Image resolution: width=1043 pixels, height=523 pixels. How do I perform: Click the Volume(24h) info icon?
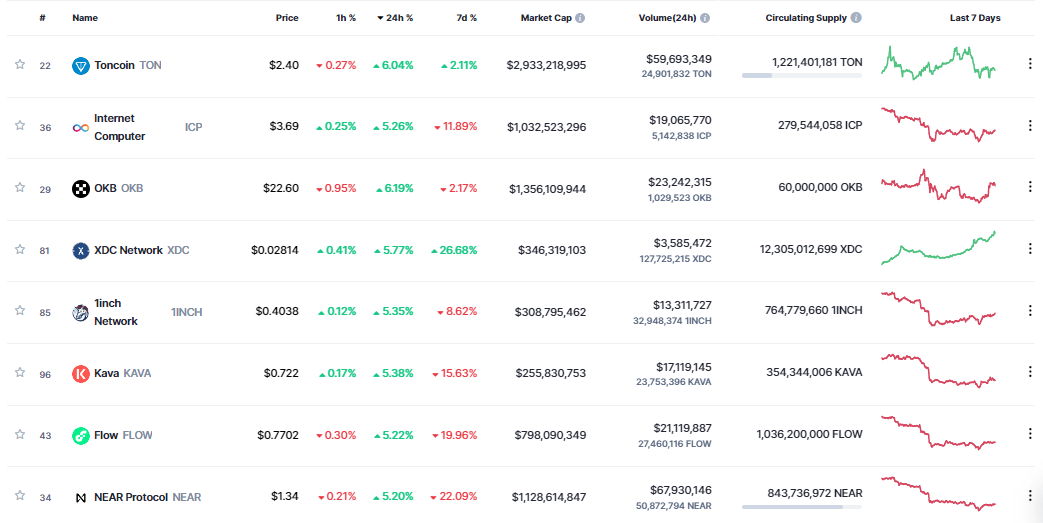point(705,18)
